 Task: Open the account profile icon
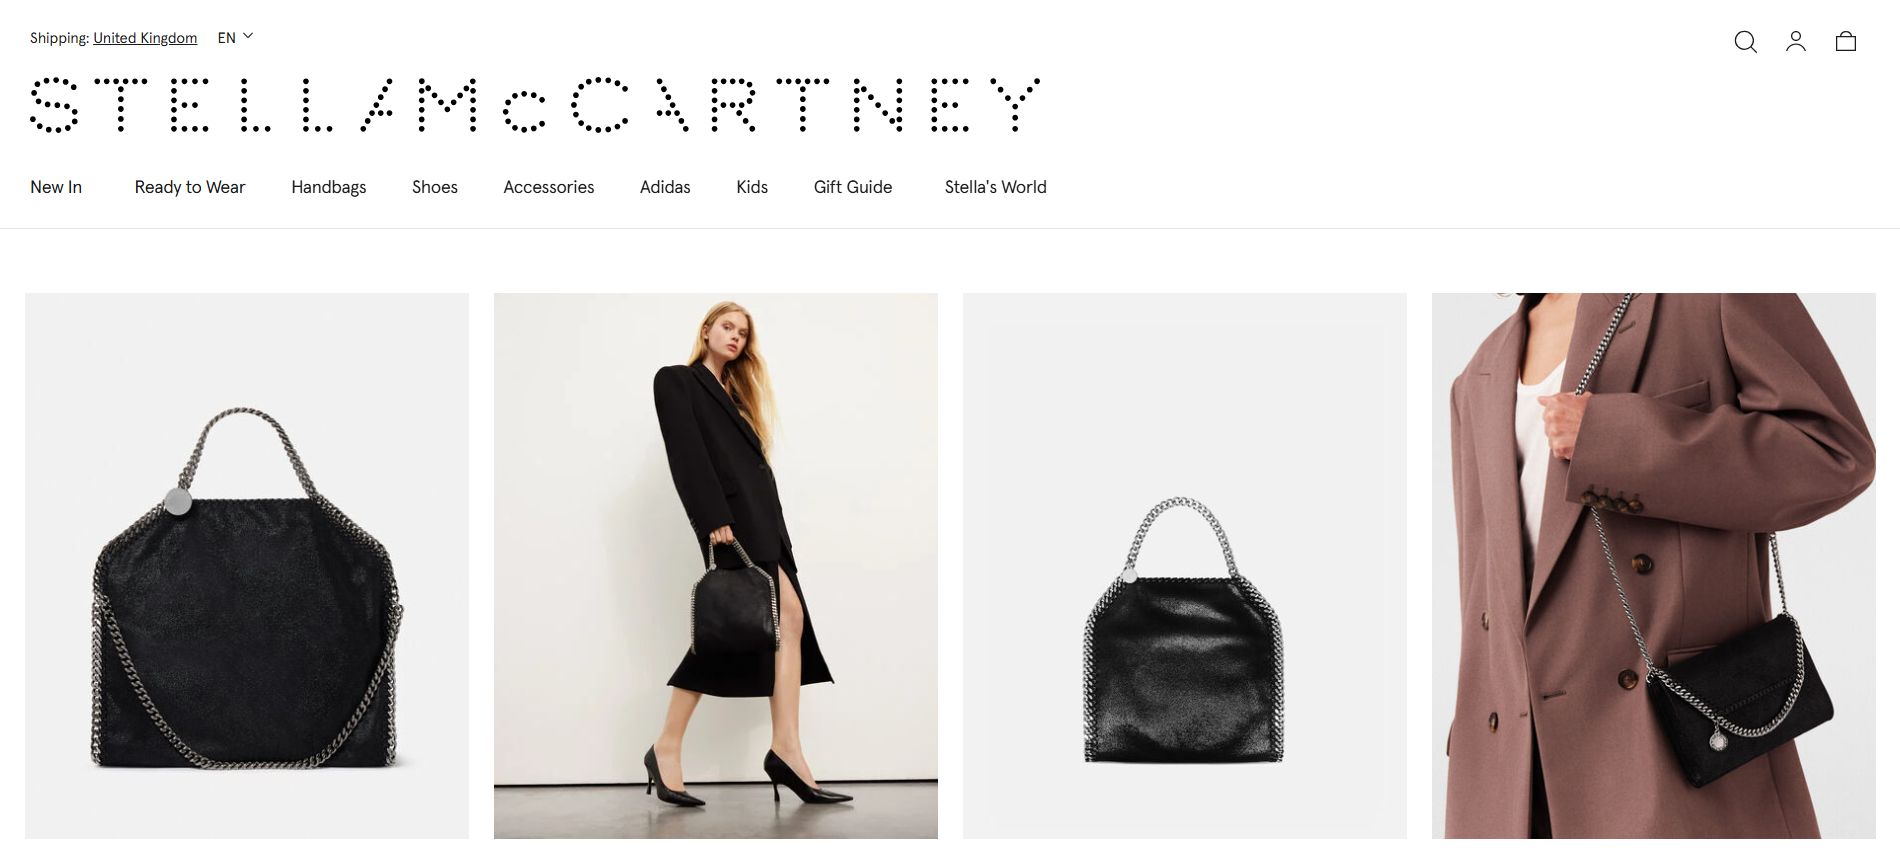tap(1796, 41)
